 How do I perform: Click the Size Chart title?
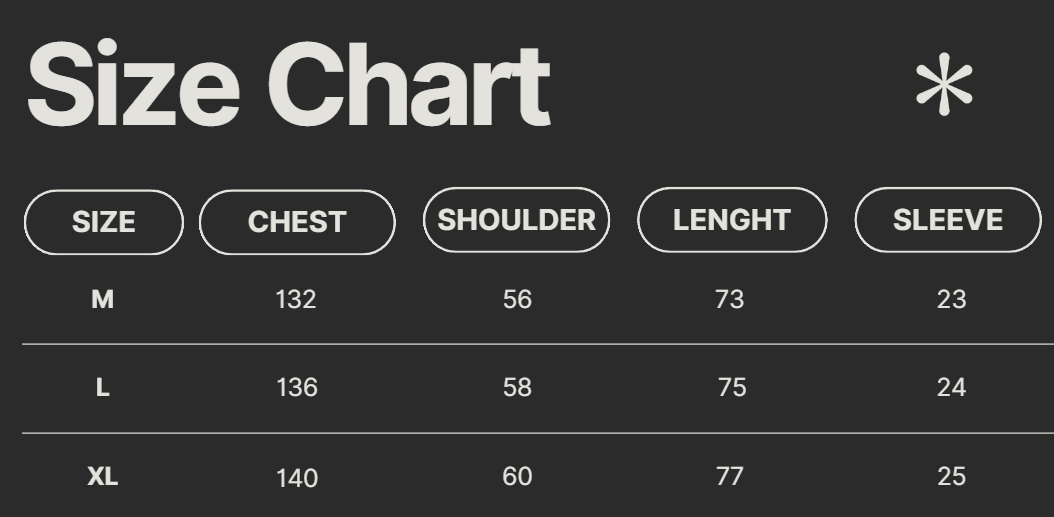288,83
